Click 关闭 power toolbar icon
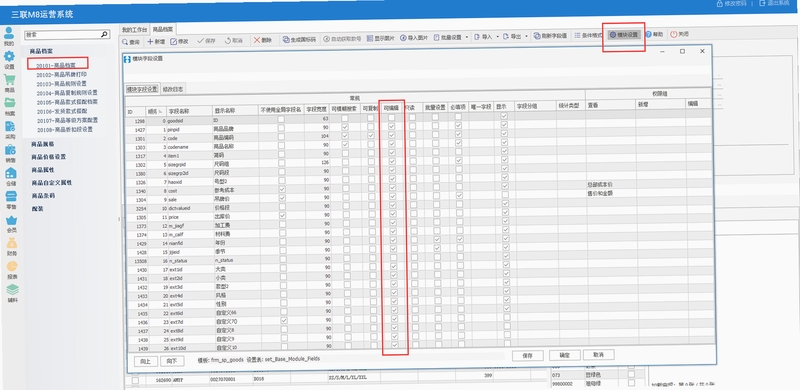This screenshot has width=800, height=390. [x=679, y=34]
